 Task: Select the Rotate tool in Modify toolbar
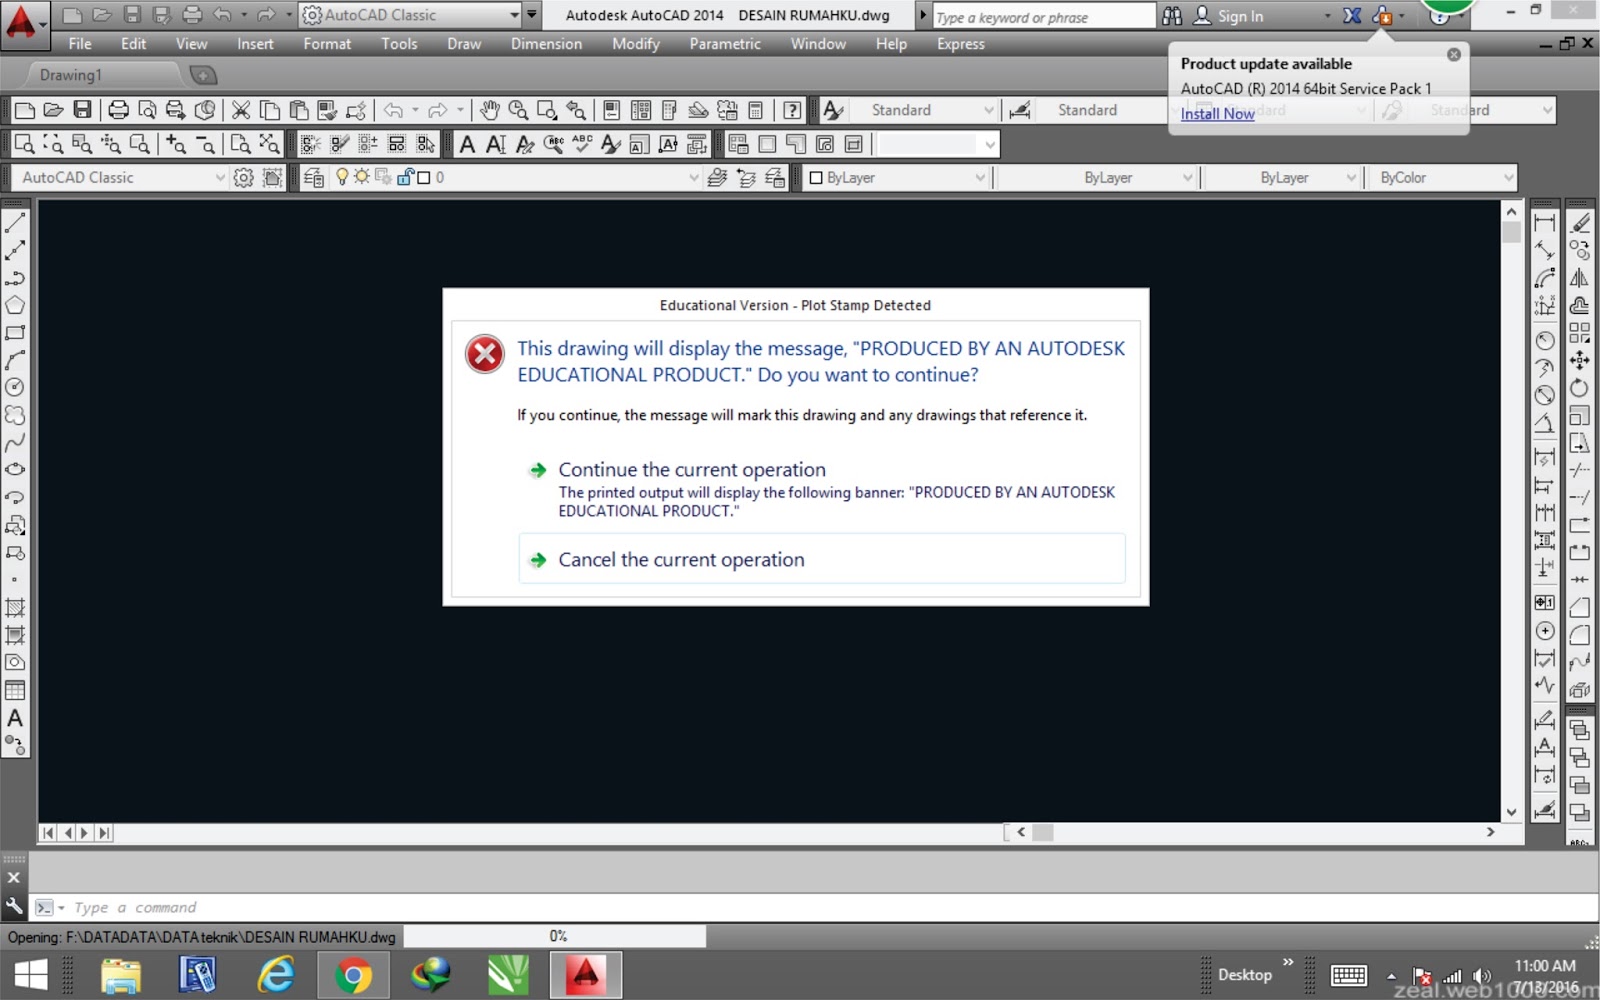(1580, 387)
